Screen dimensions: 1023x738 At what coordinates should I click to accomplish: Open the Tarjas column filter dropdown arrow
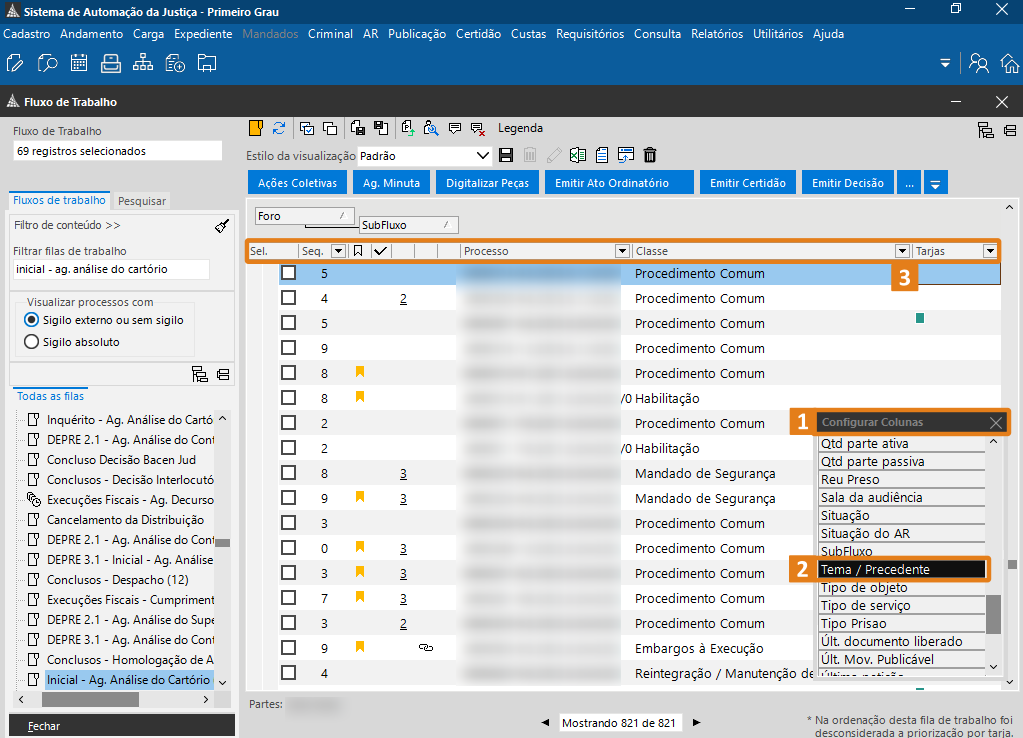pyautogui.click(x=990, y=251)
